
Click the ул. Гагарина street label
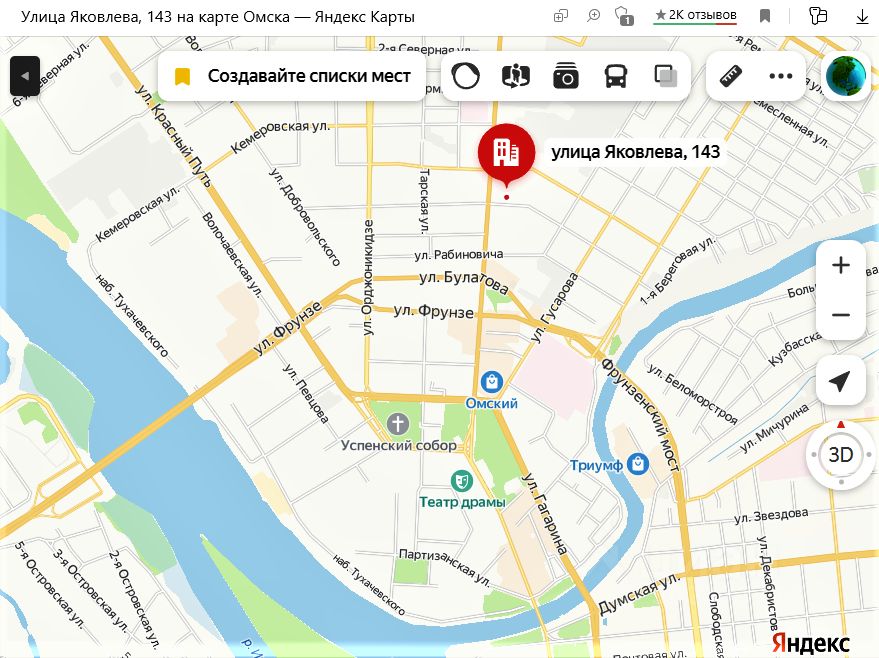(545, 513)
